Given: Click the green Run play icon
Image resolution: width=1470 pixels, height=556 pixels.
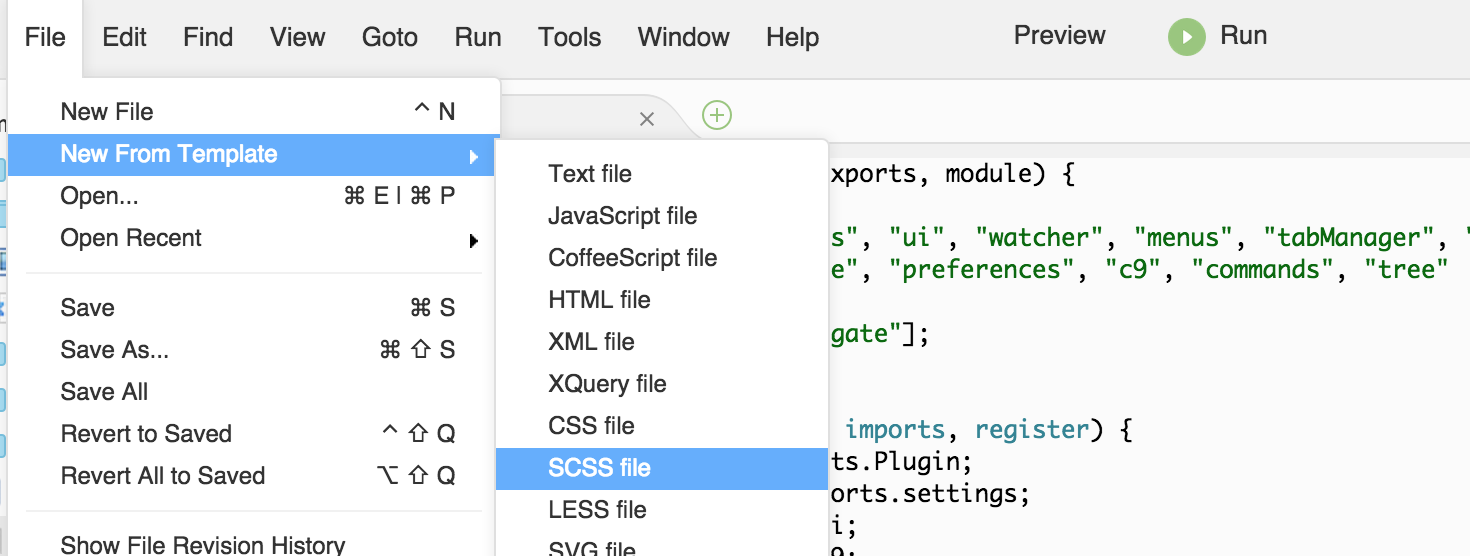Looking at the screenshot, I should (1187, 37).
